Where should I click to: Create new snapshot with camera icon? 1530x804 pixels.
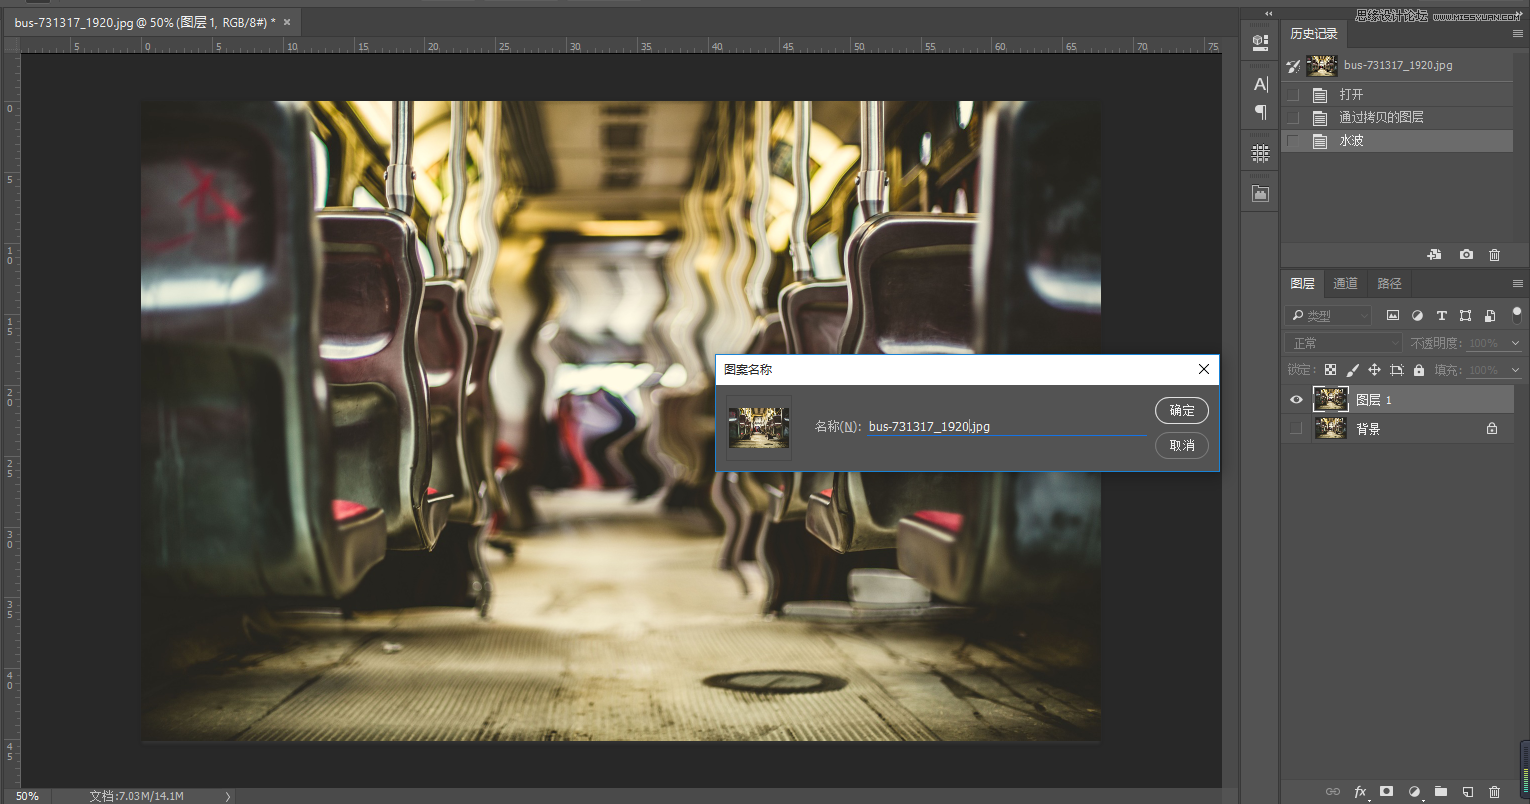[1466, 255]
